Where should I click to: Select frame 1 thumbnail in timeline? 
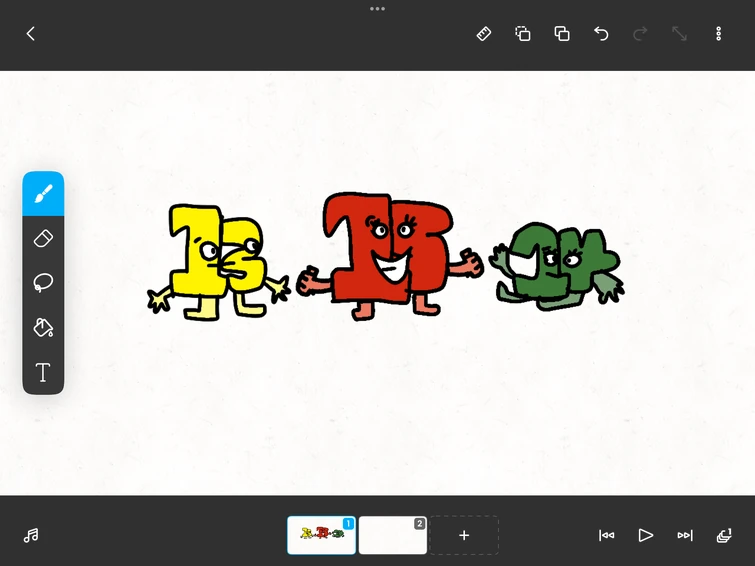321,535
